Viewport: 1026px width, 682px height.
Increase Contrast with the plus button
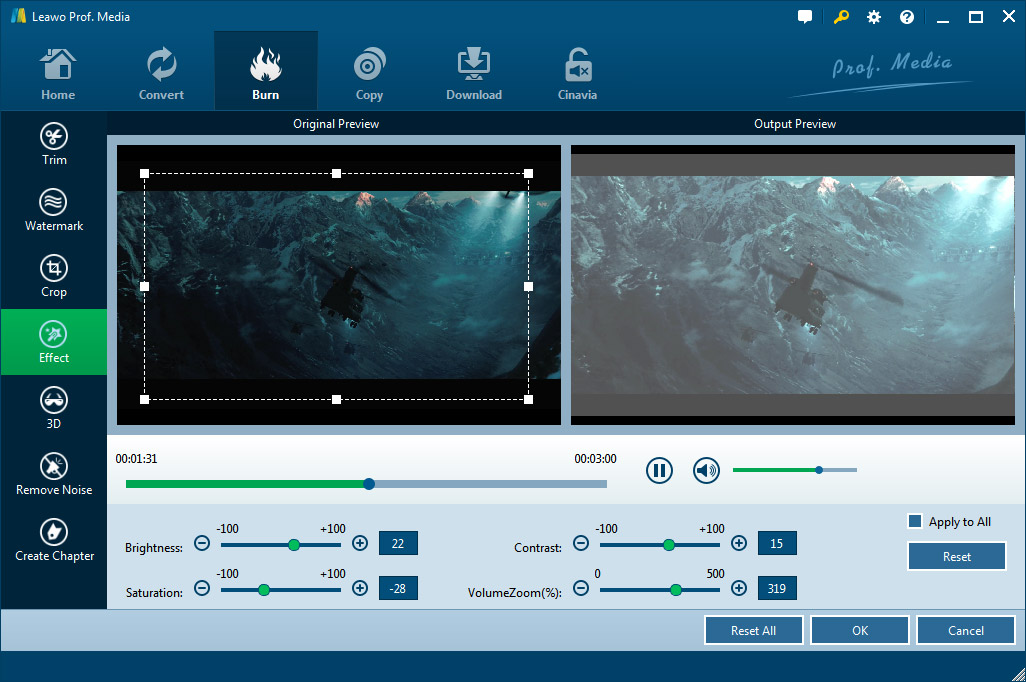(x=739, y=544)
